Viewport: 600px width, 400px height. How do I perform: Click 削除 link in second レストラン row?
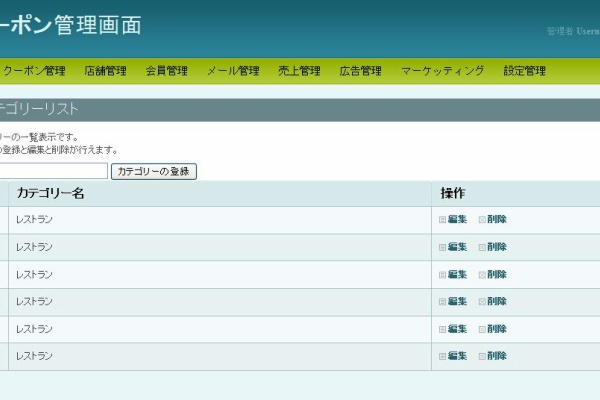(497, 247)
